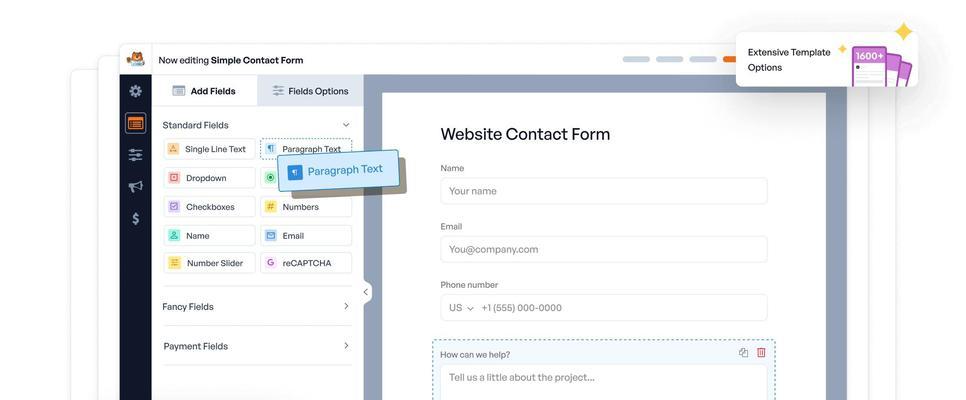
Task: Collapse the side panel with the arrow handle
Action: click(x=365, y=292)
